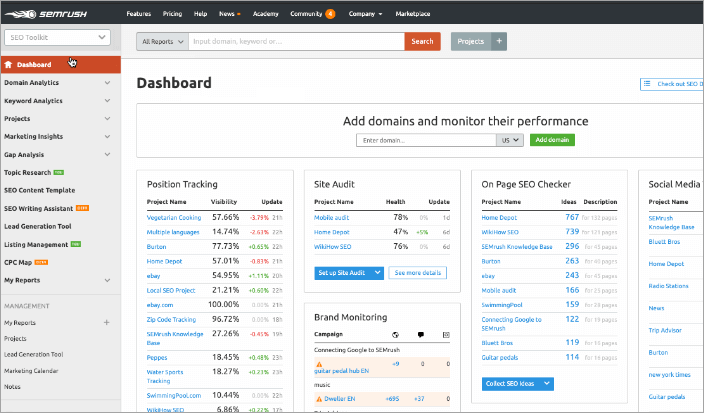The height and width of the screenshot is (413, 704).
Task: Expand Marketing Insights section
Action: [x=107, y=136]
